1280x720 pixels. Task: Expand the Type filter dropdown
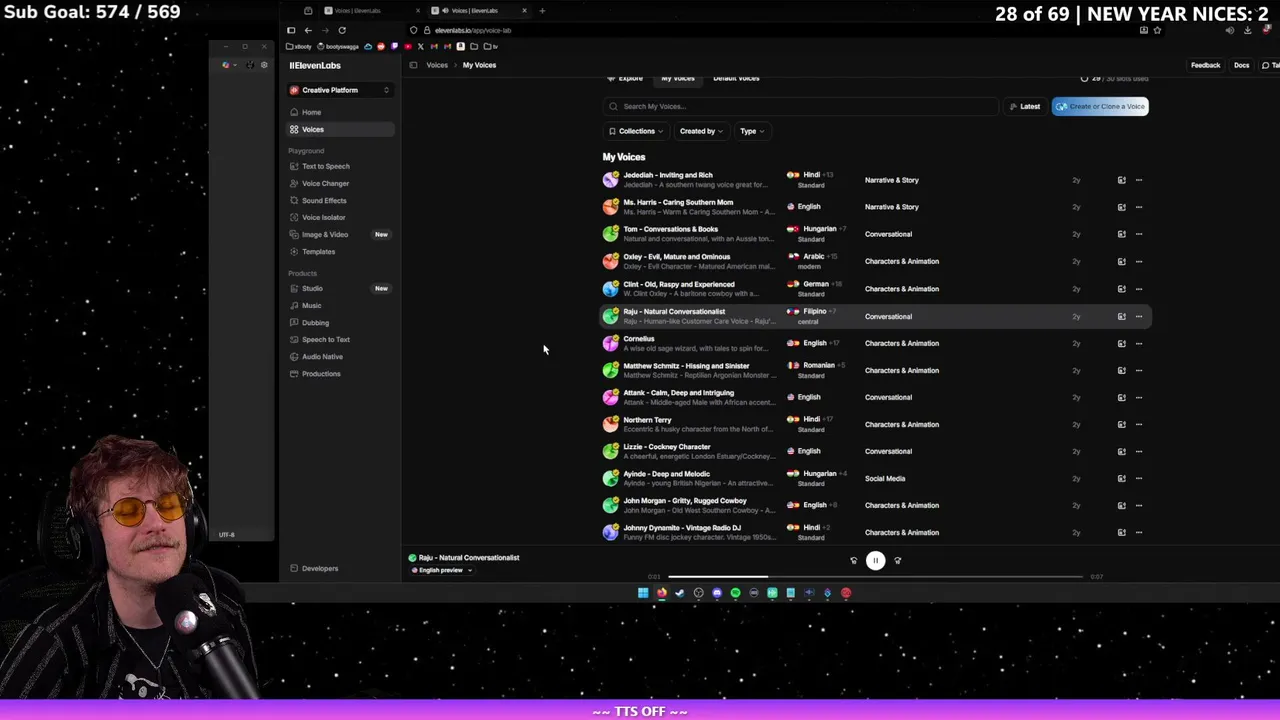pyautogui.click(x=751, y=131)
